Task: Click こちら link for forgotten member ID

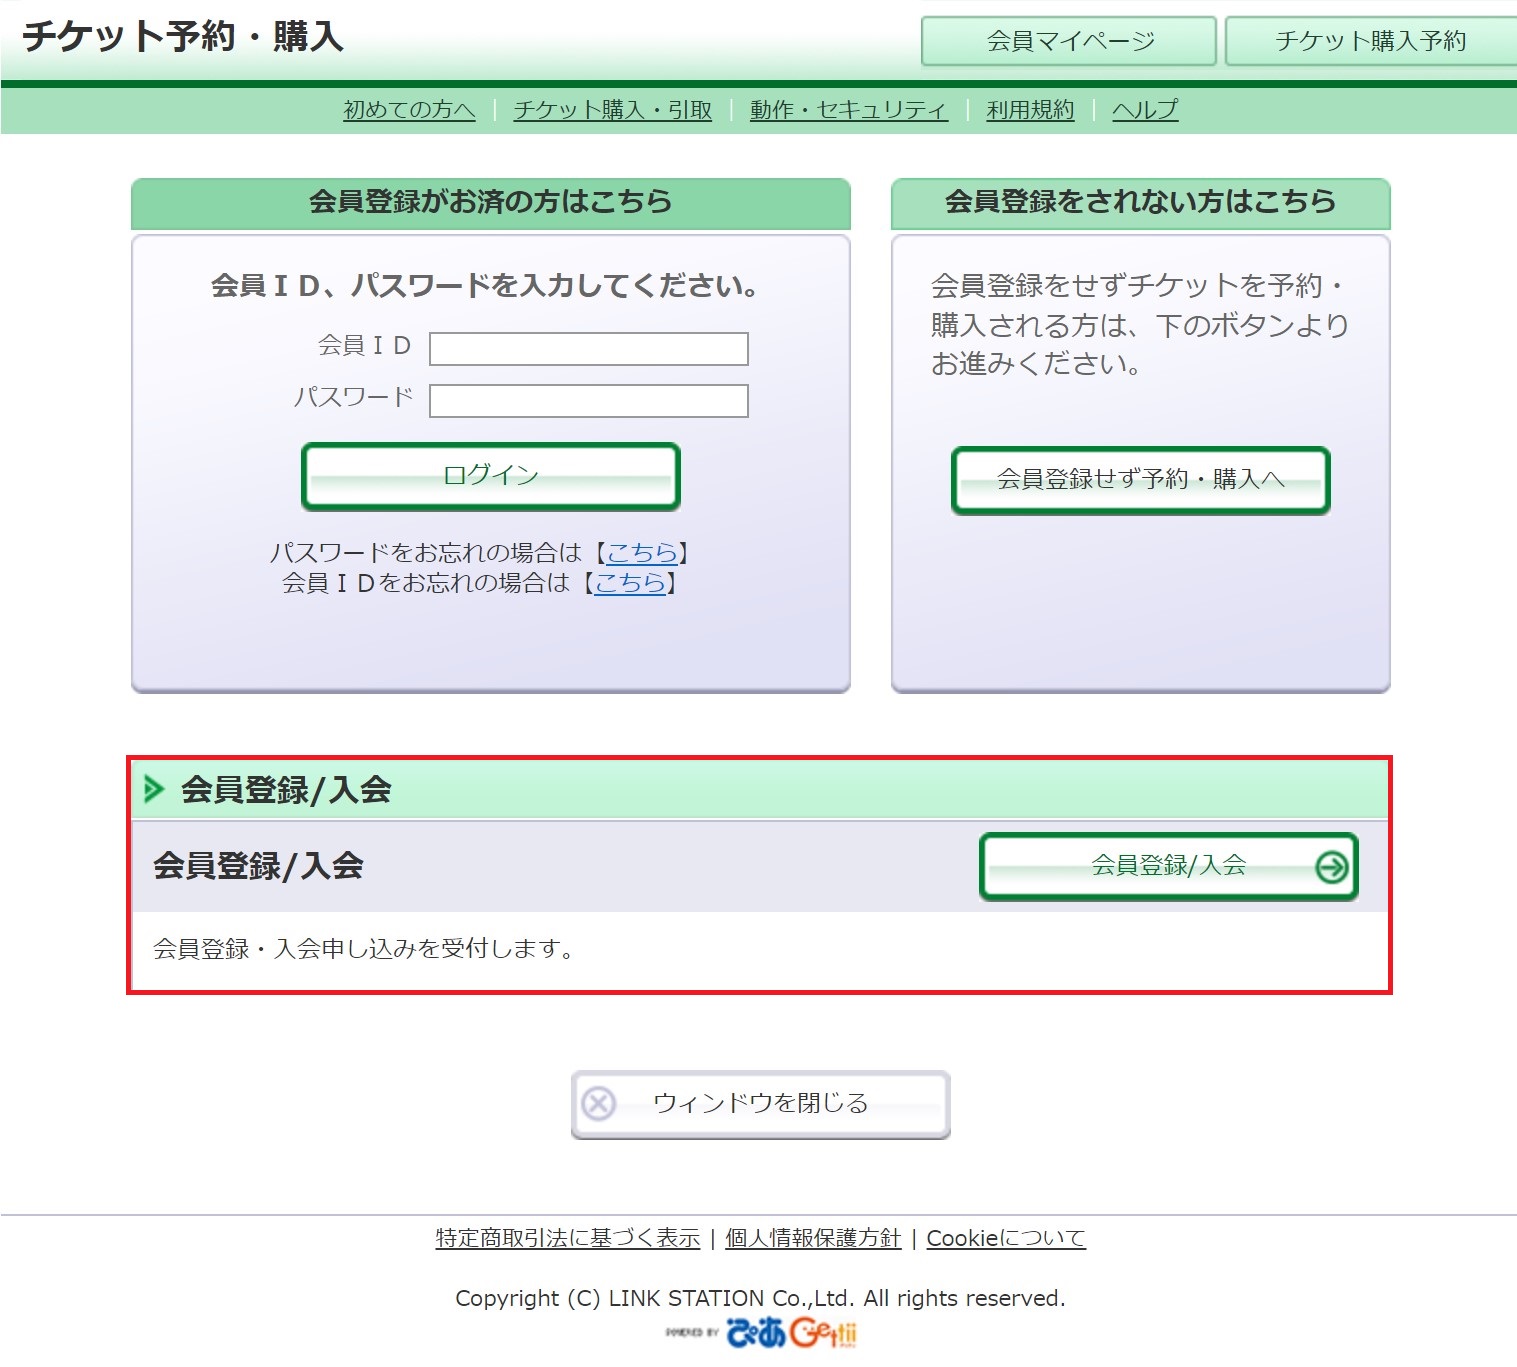Action: (630, 583)
